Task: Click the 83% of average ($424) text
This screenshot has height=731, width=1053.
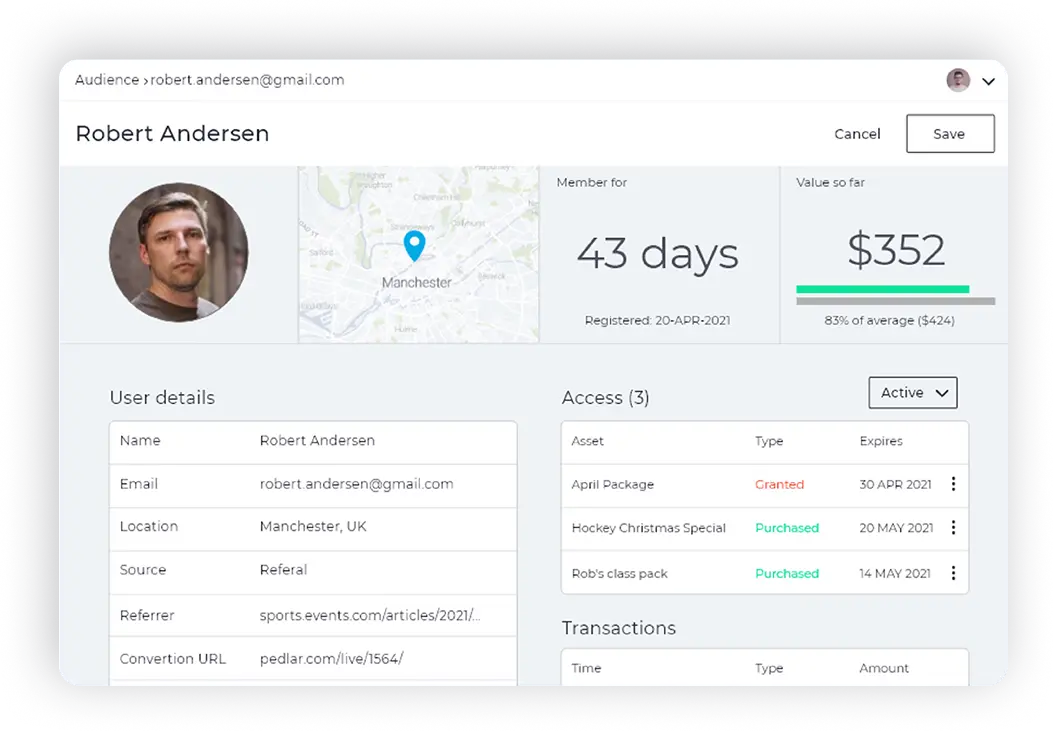Action: (889, 321)
